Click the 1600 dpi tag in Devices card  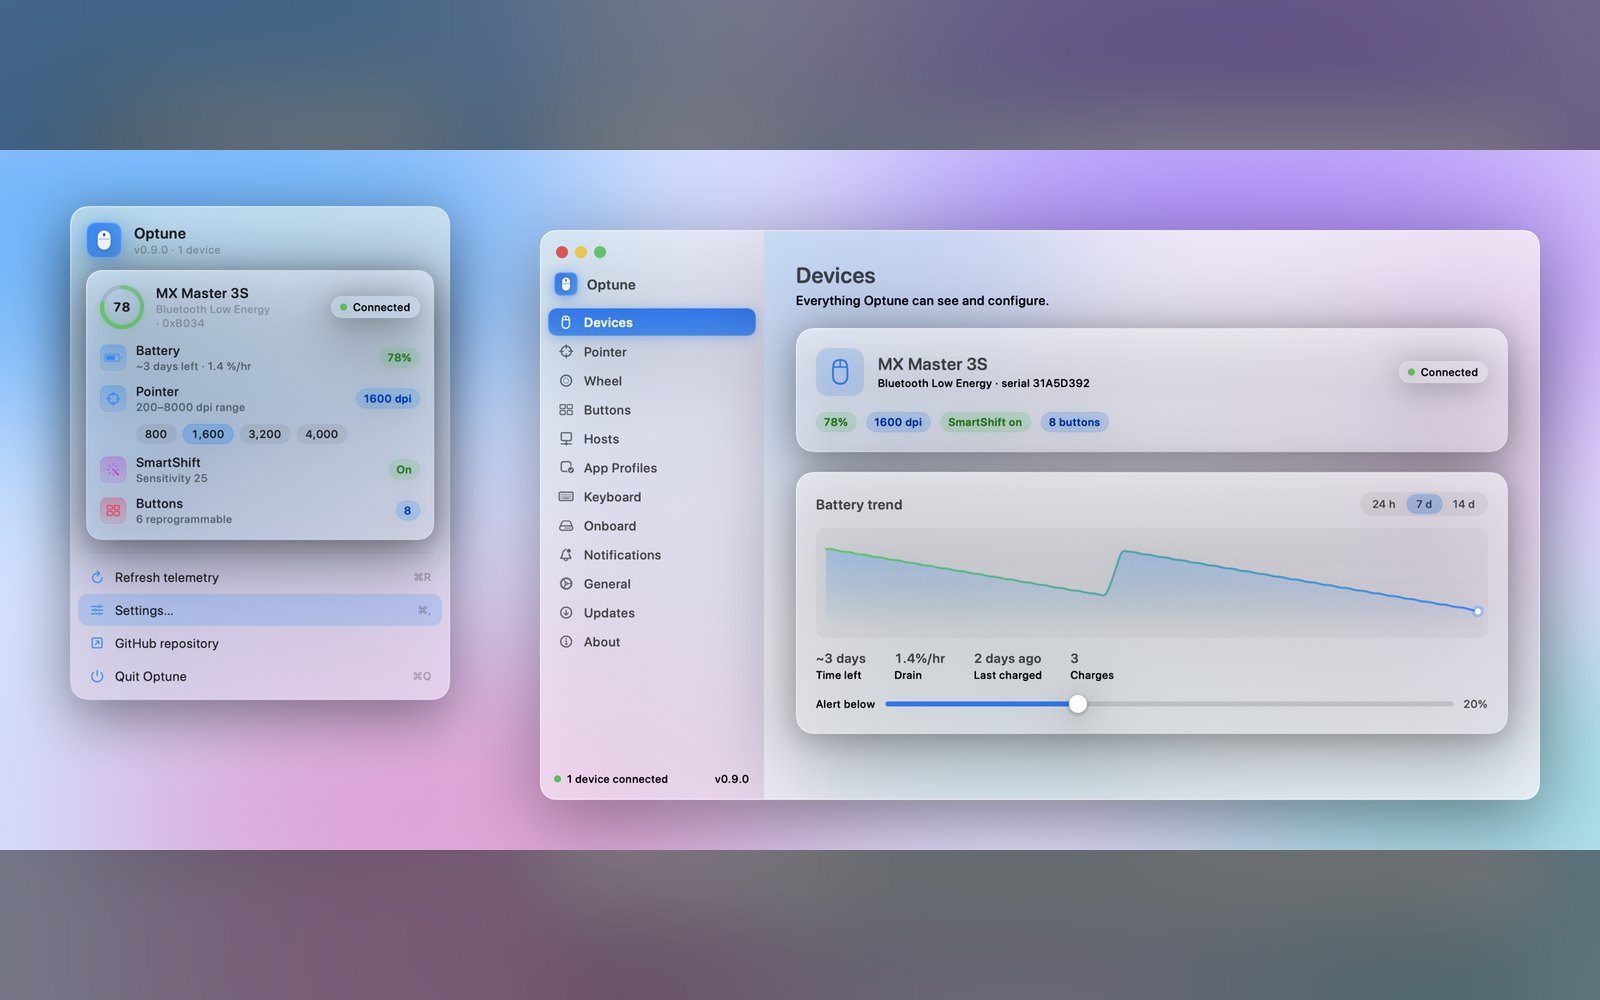pos(898,422)
